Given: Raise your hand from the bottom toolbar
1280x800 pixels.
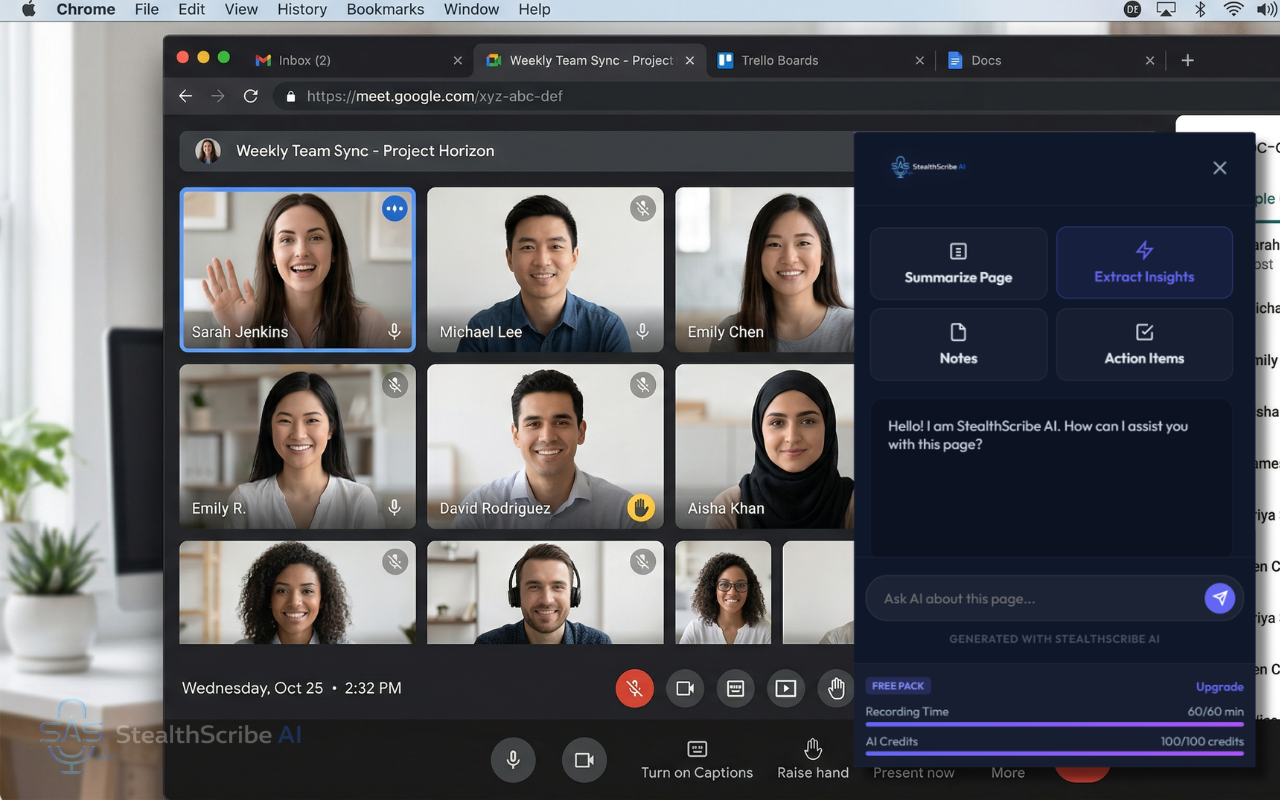Looking at the screenshot, I should (x=812, y=758).
